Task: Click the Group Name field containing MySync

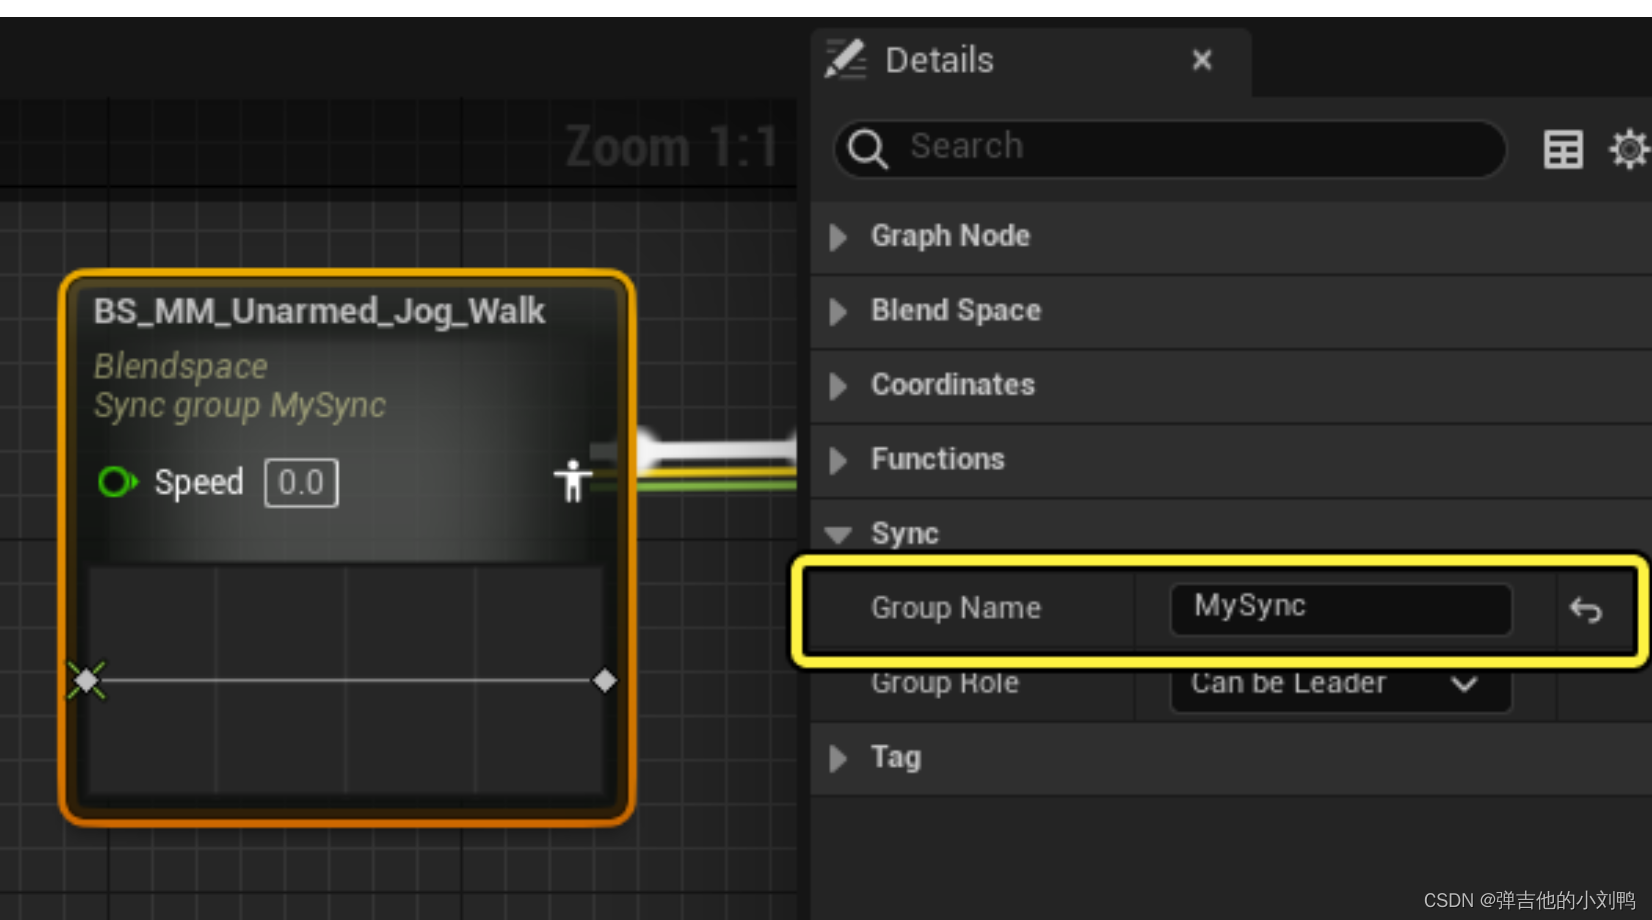Action: pos(1340,608)
